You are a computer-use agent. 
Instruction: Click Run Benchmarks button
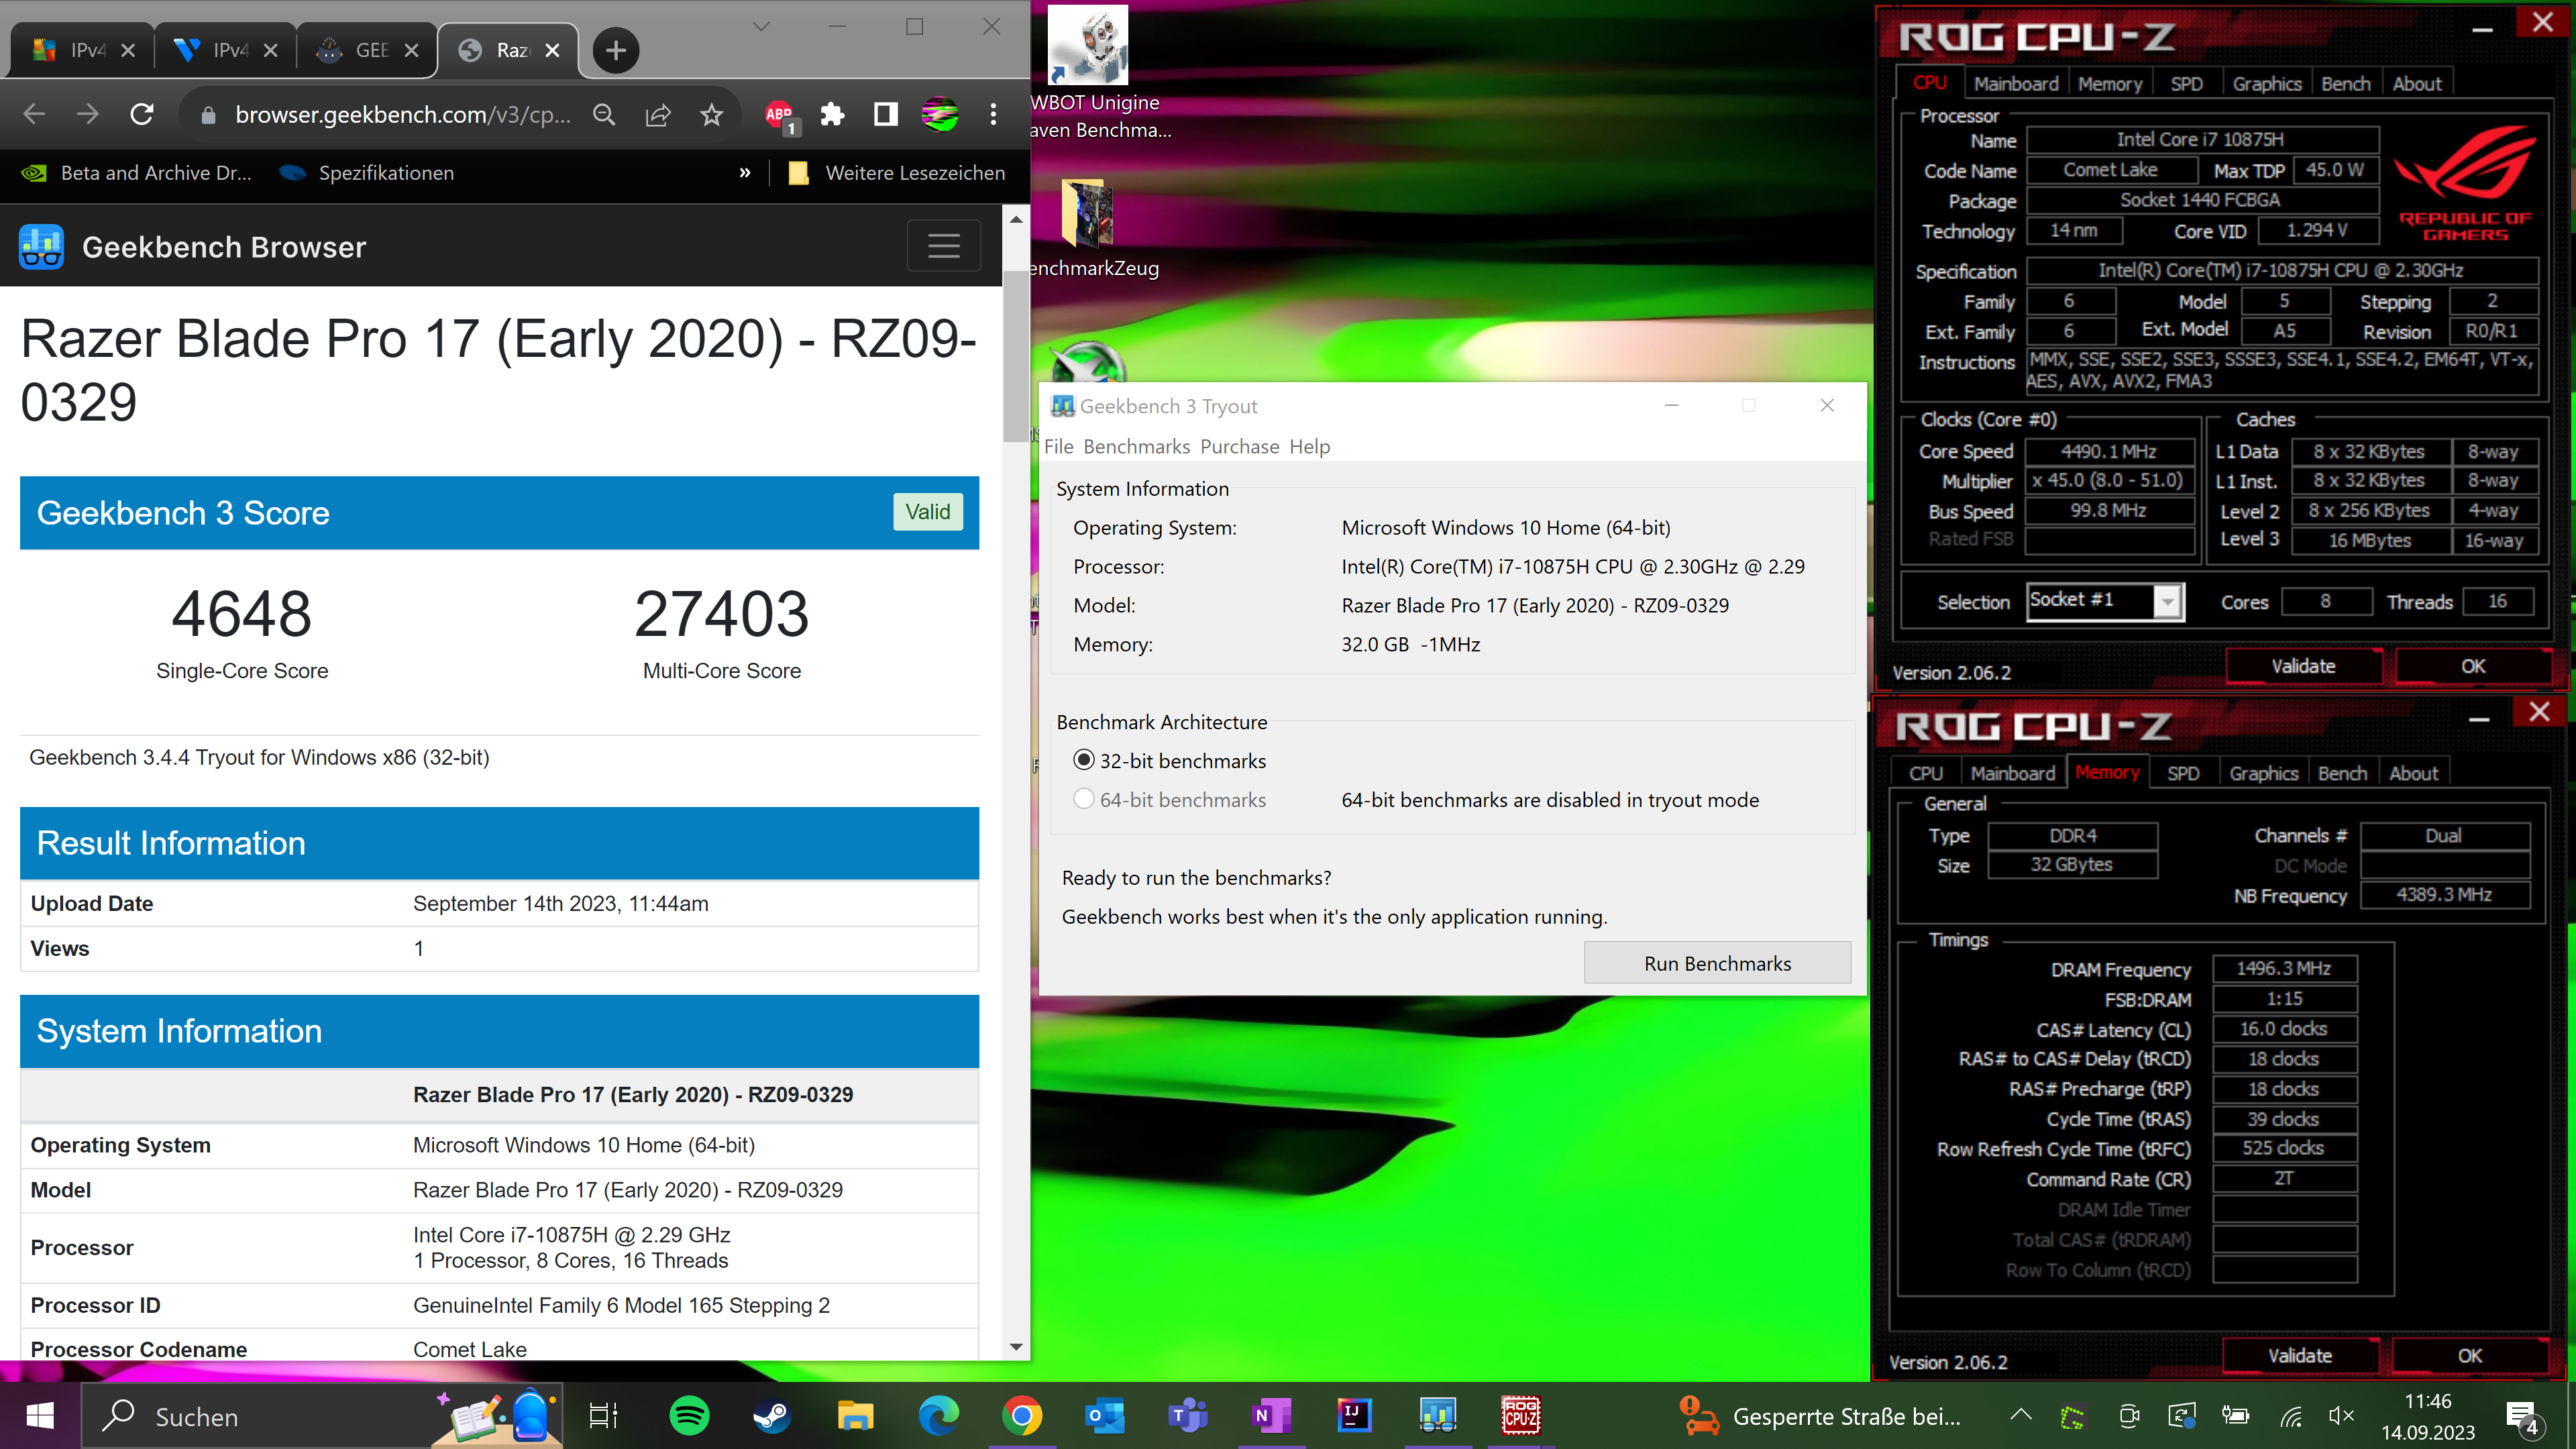pyautogui.click(x=1717, y=963)
